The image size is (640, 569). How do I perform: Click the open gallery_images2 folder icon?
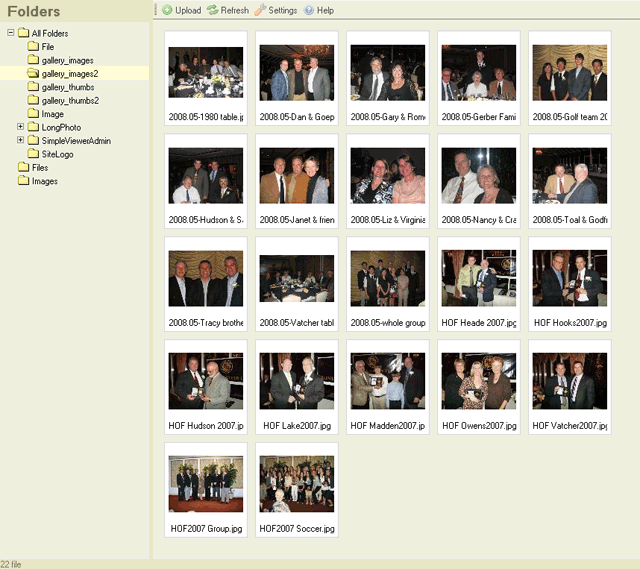33,73
